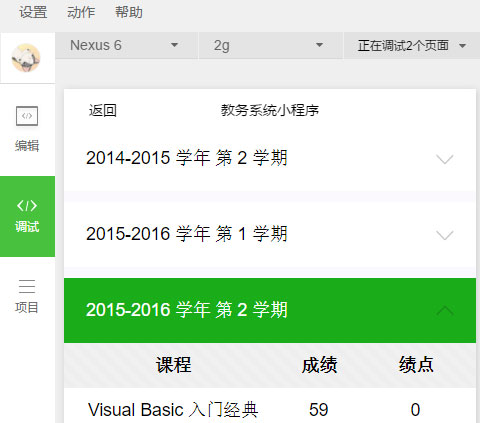Open the 动作 menu
Viewport: 480px width, 423px height.
coord(81,13)
